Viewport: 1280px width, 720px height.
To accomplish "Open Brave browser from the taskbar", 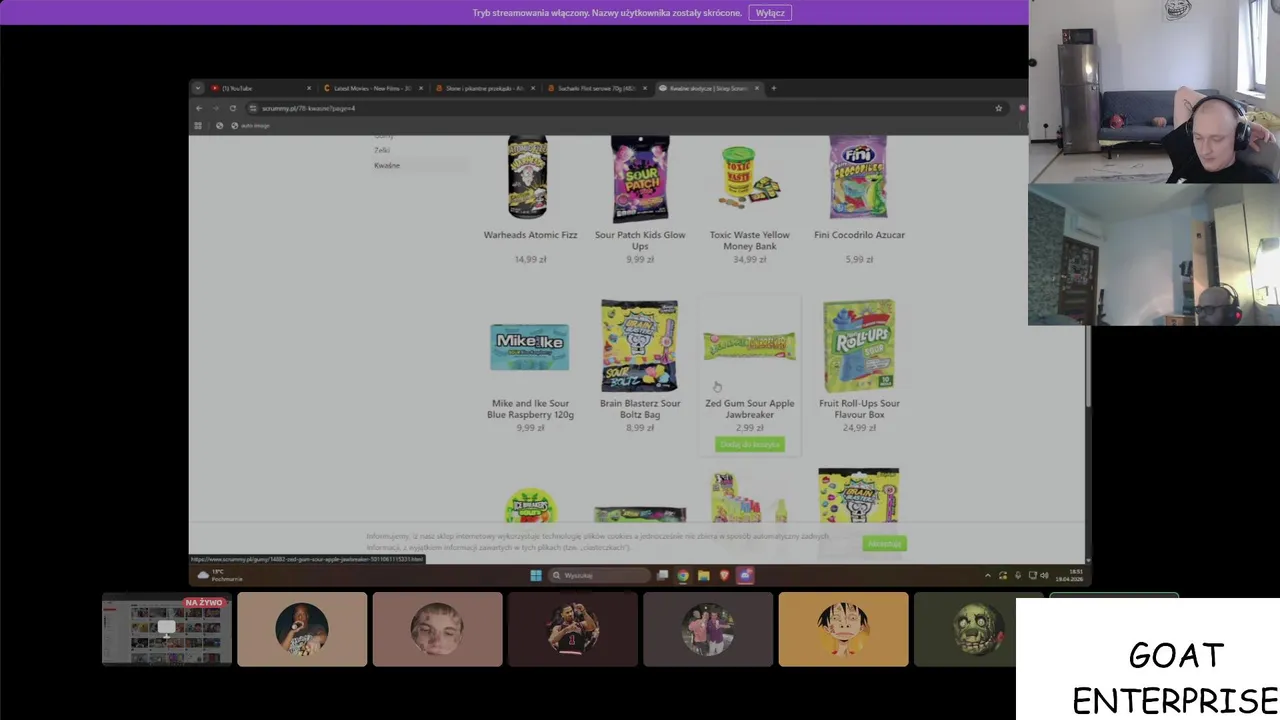I will click(724, 575).
